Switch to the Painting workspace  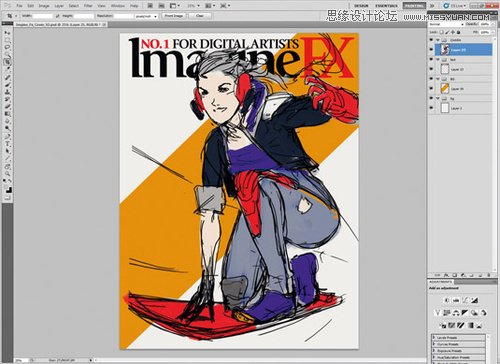tap(414, 6)
